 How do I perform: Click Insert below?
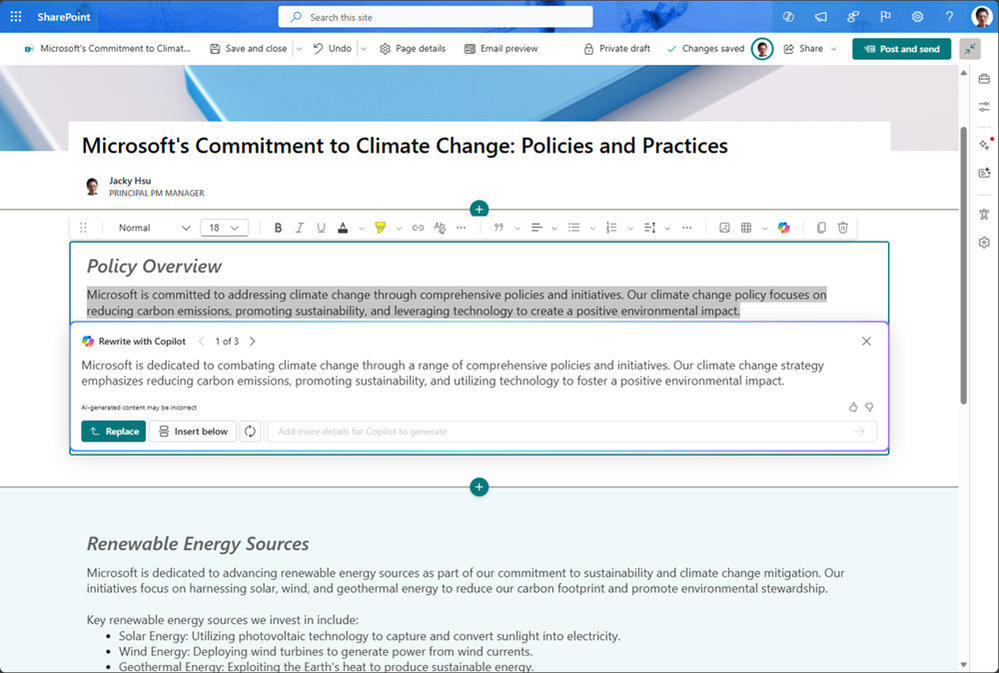(193, 431)
